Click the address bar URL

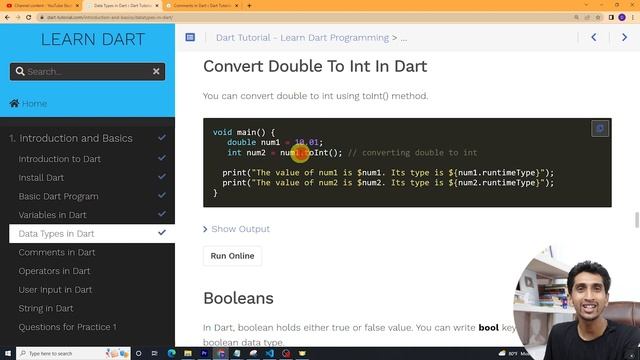click(109, 18)
